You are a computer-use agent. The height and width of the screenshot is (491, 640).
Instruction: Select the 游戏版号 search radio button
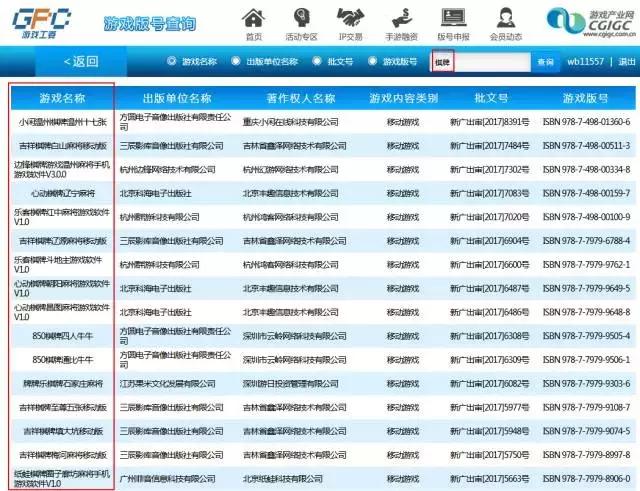(372, 61)
